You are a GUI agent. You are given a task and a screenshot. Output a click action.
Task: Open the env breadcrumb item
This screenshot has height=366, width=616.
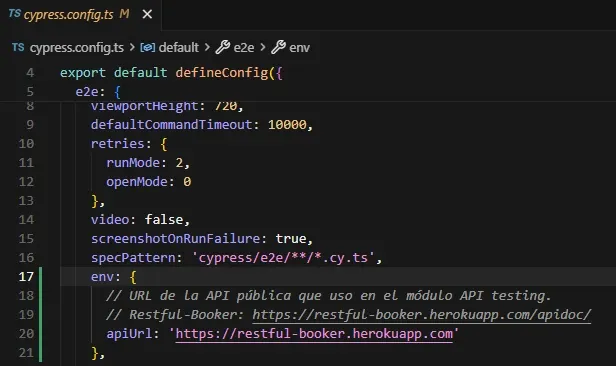coord(299,48)
